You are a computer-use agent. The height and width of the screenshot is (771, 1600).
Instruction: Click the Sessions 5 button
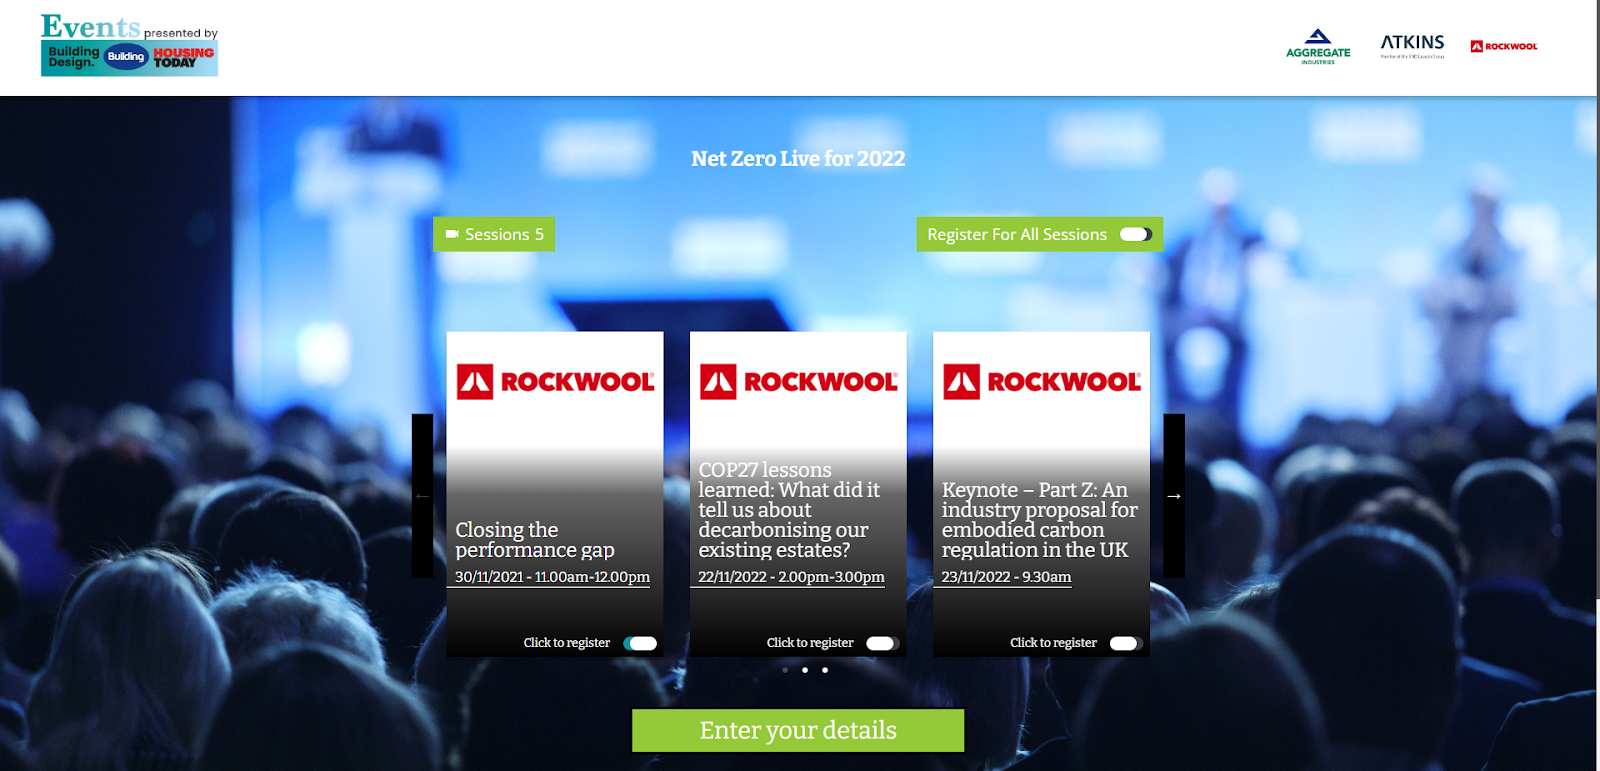494,234
